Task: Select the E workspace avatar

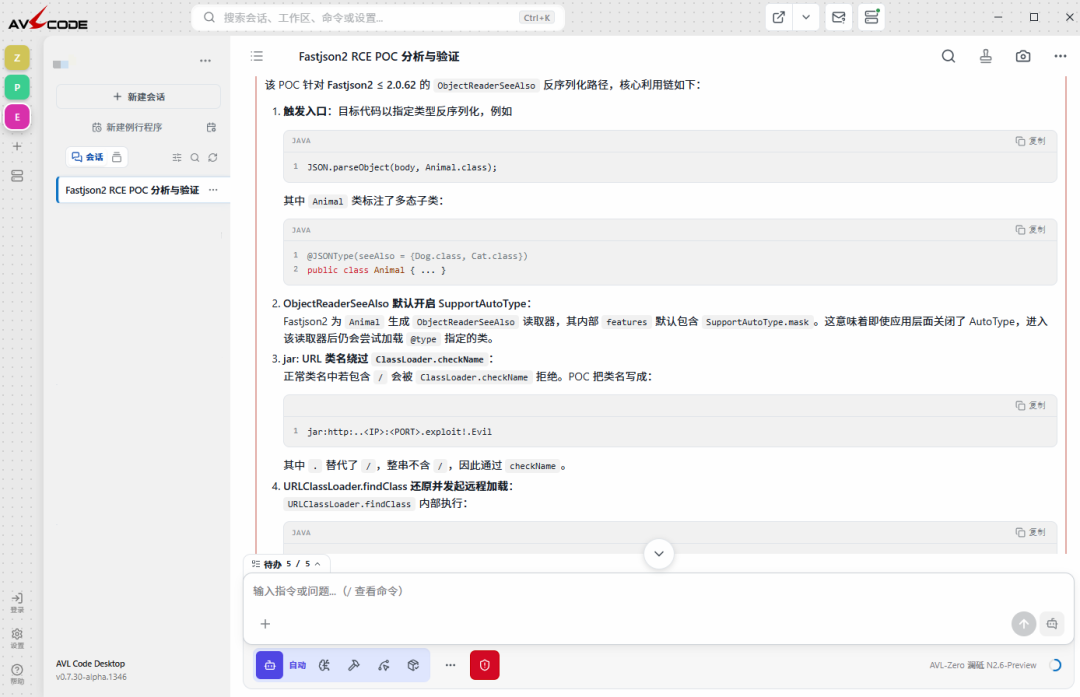Action: (17, 117)
